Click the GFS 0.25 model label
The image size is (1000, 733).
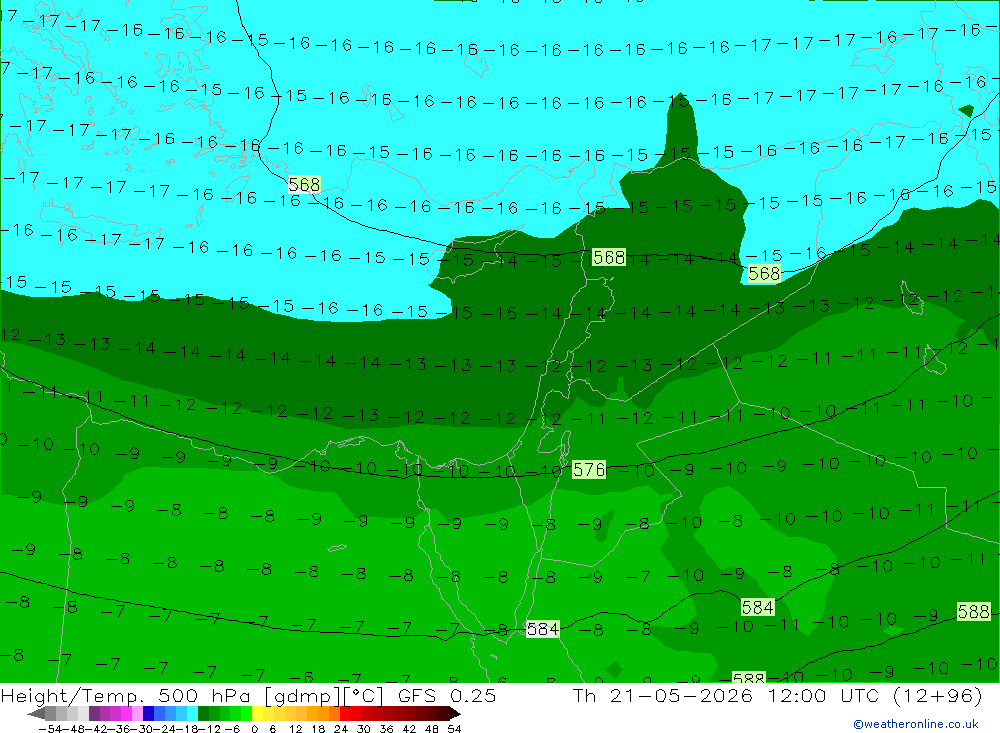pos(446,695)
